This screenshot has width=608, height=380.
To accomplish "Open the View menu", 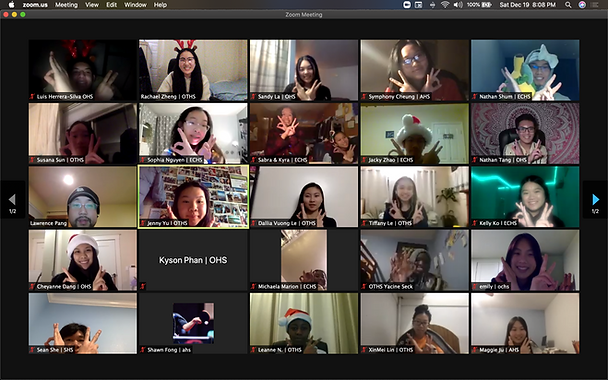I will pos(92,5).
